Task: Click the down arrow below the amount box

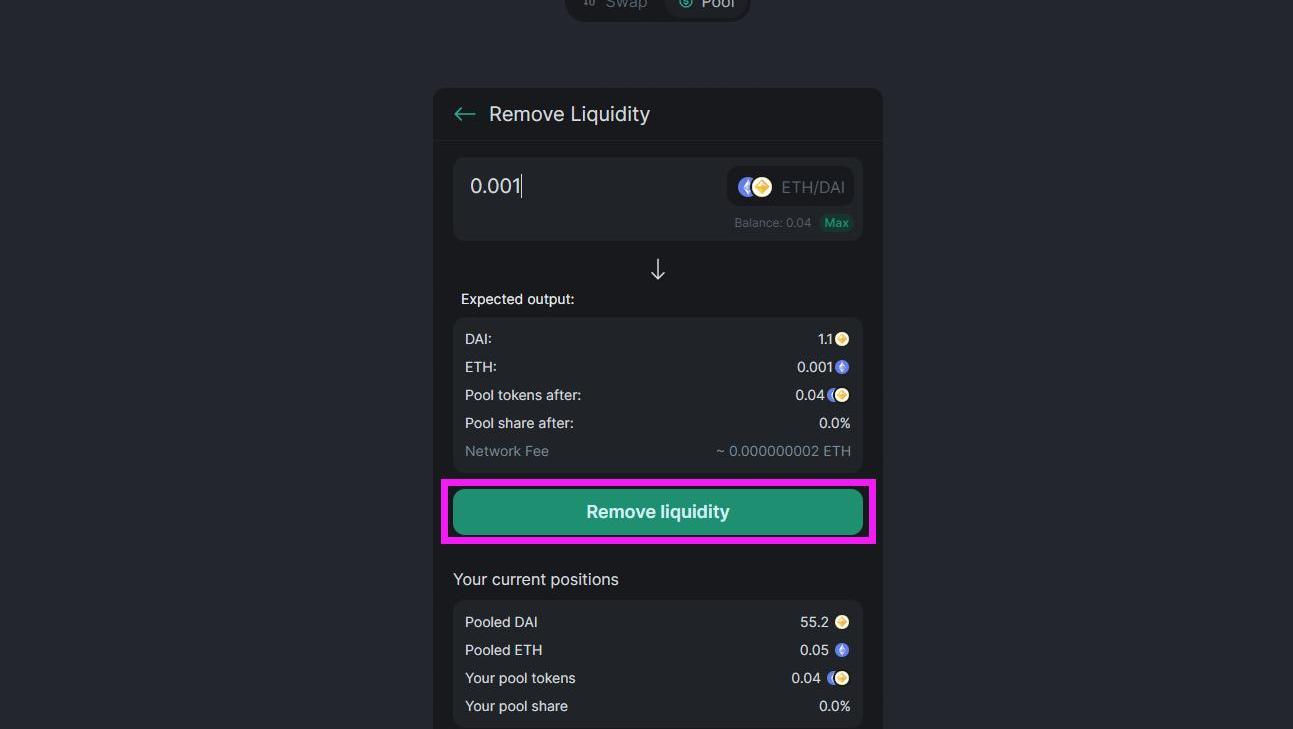Action: click(x=658, y=269)
